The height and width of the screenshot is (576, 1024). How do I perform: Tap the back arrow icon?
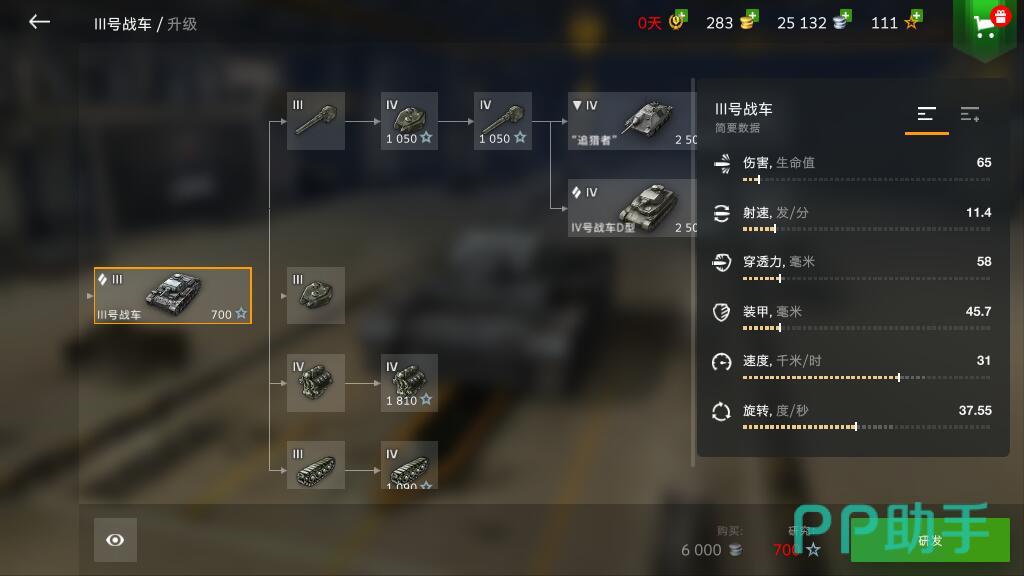(39, 22)
